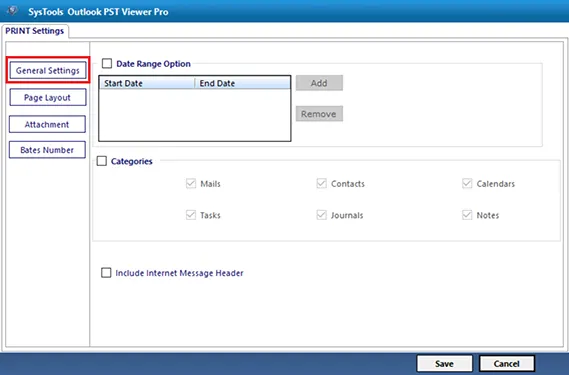Viewport: 569px width, 375px height.
Task: Click the Start Date column header
Action: [147, 83]
